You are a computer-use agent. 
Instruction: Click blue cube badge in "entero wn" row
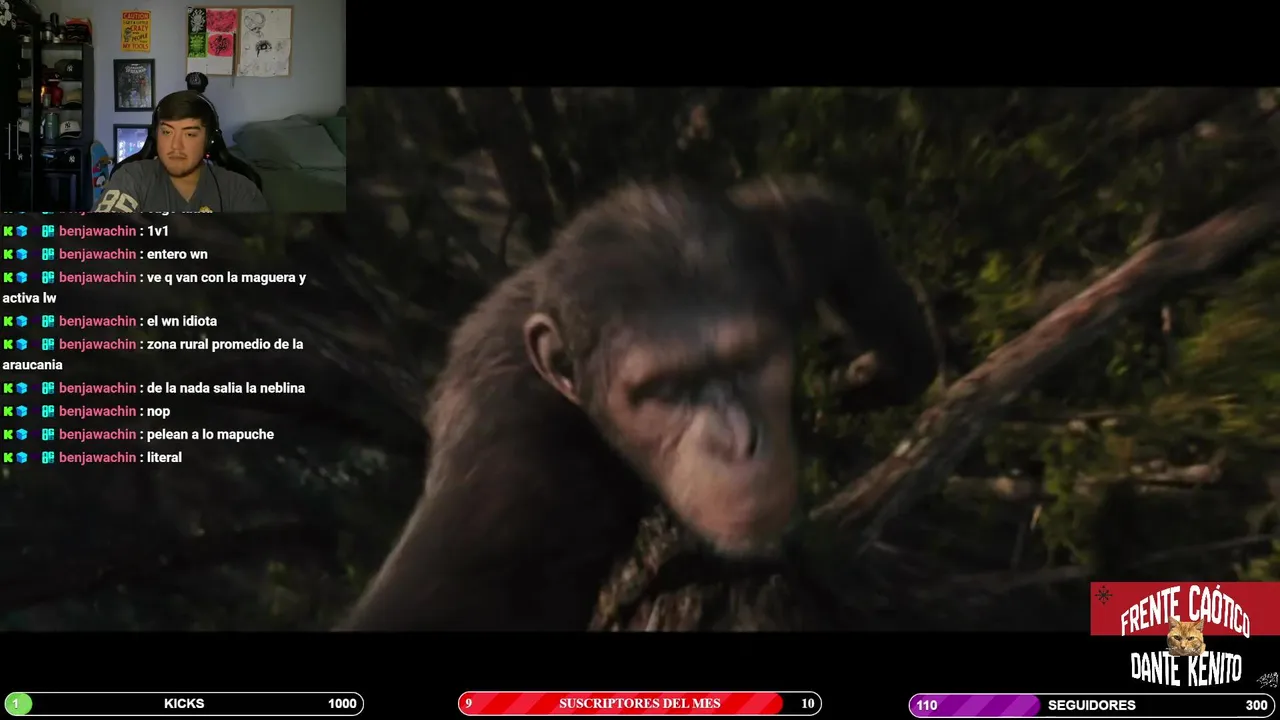click(22, 254)
